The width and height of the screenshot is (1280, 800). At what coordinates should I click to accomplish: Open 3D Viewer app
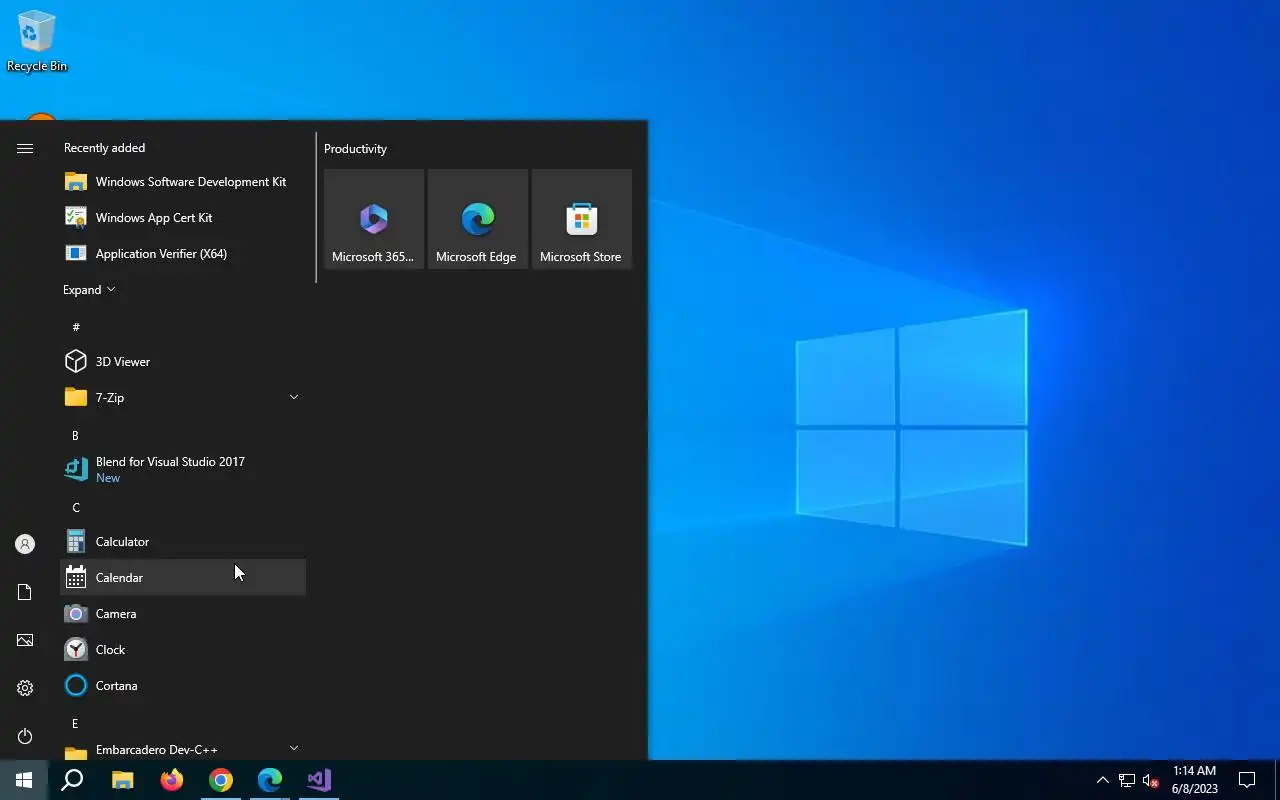coord(183,361)
